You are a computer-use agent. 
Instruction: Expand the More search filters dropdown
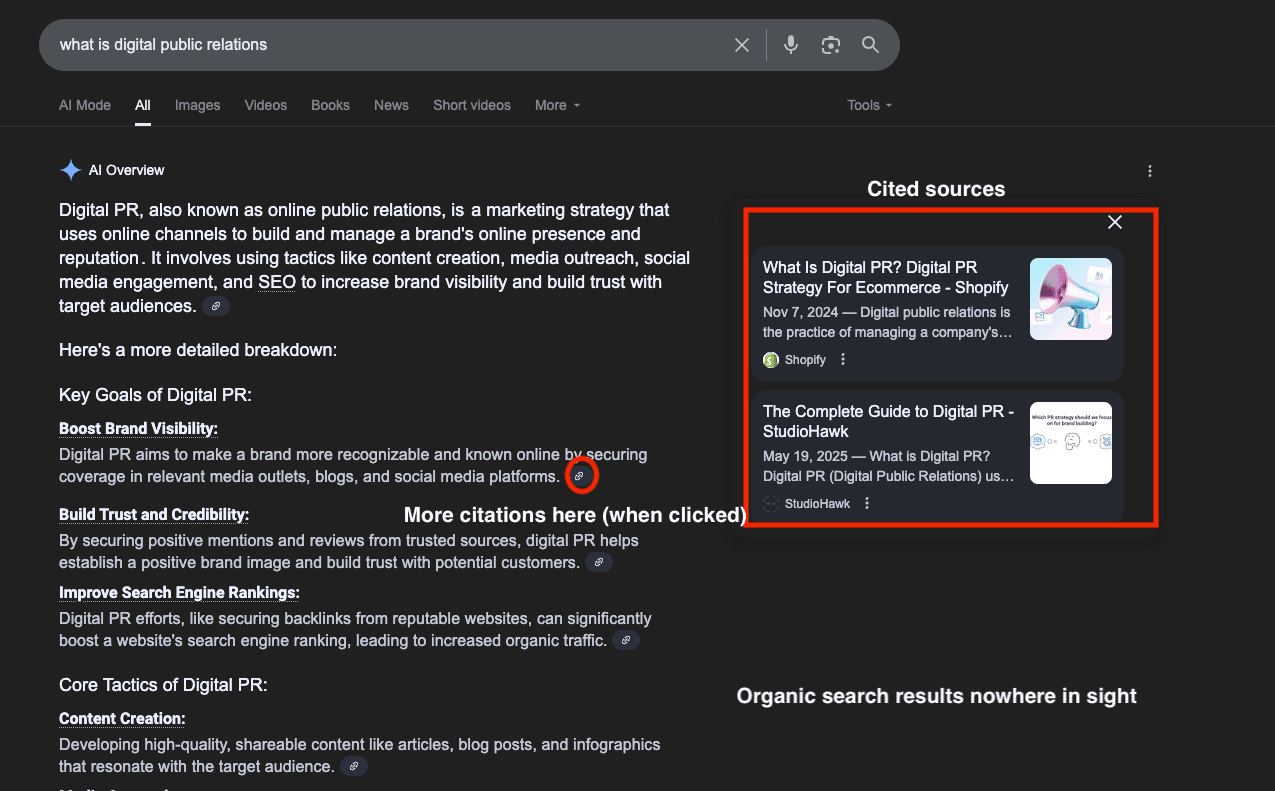(557, 105)
